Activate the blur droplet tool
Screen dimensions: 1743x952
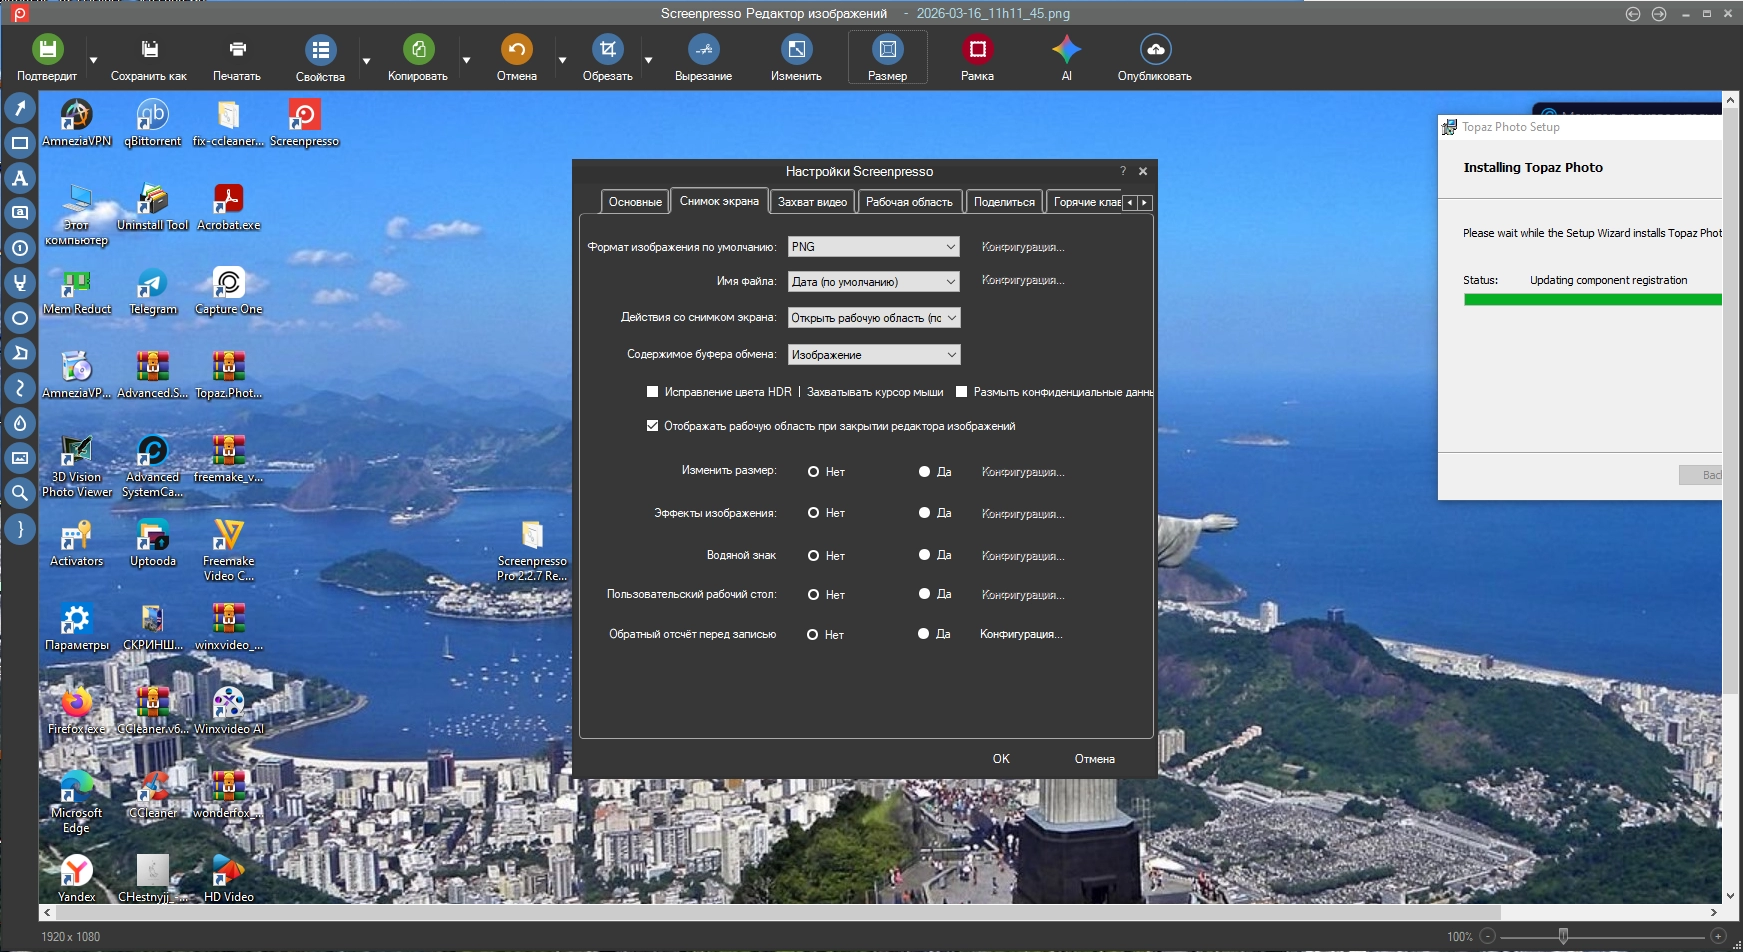coord(19,423)
